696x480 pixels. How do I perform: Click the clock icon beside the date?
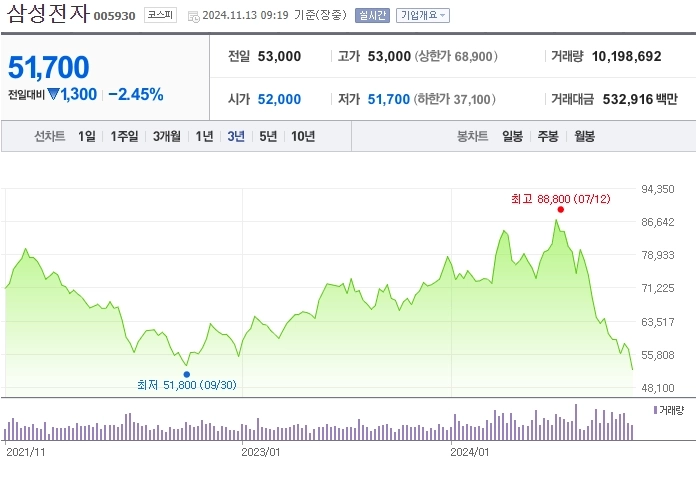(x=194, y=16)
